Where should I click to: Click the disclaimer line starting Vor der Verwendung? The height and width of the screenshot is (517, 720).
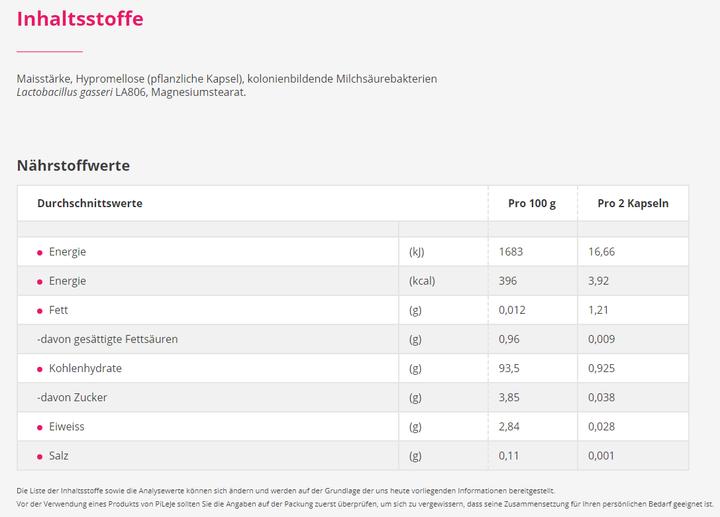pyautogui.click(x=365, y=504)
